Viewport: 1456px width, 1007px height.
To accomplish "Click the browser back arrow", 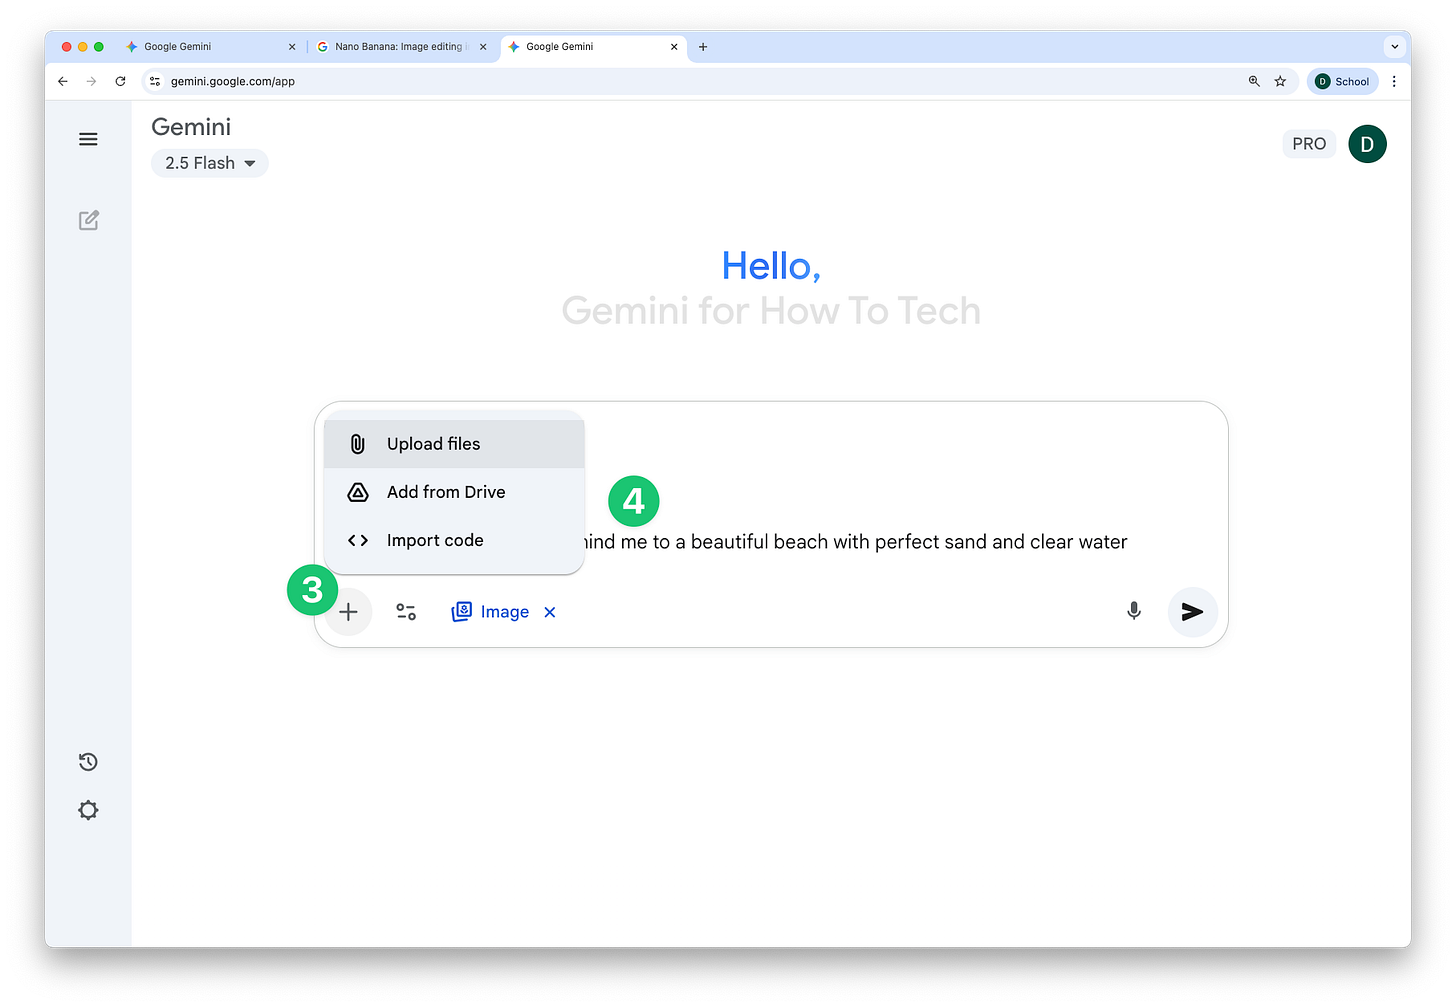I will 63,81.
